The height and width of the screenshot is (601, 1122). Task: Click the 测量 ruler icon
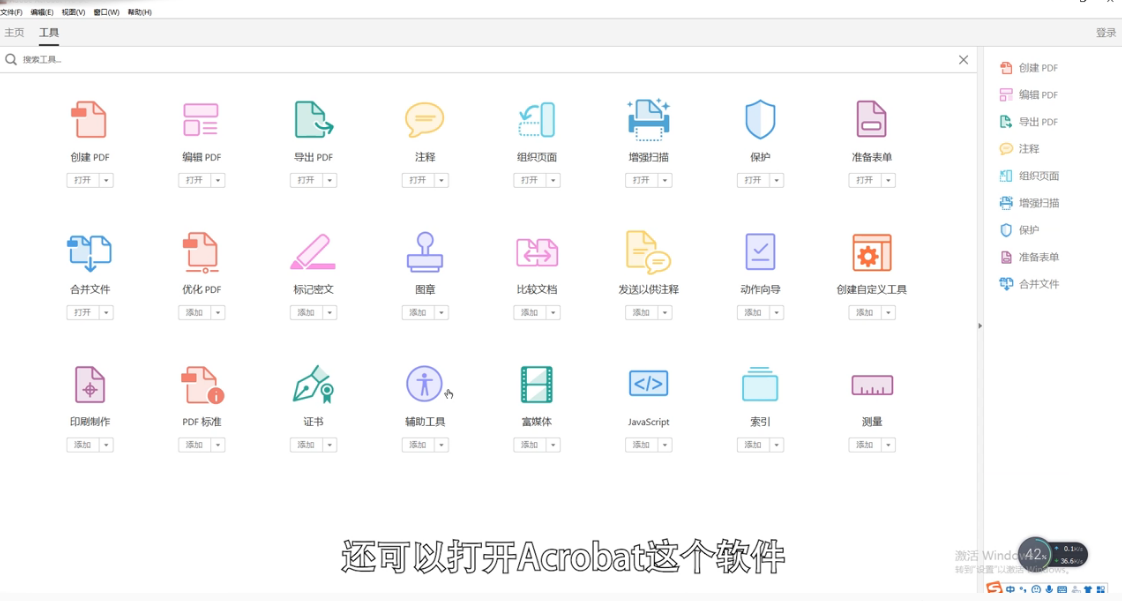point(872,385)
